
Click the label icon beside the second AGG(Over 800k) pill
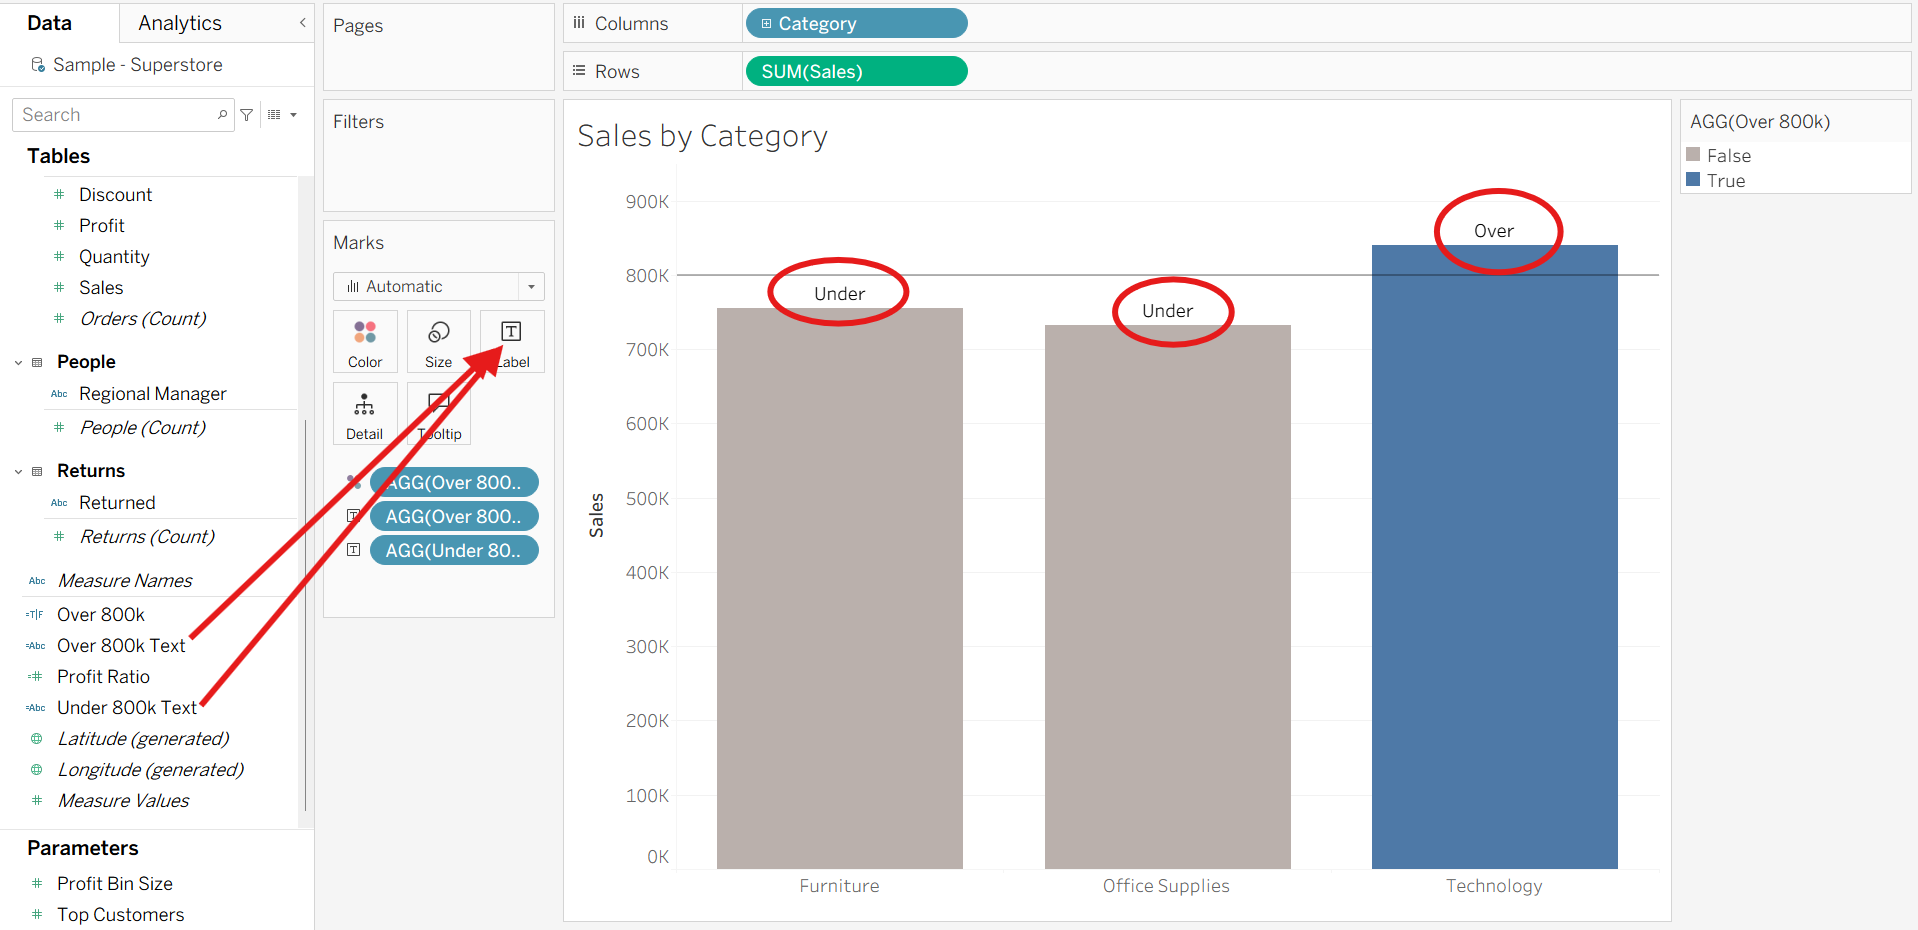pos(353,516)
